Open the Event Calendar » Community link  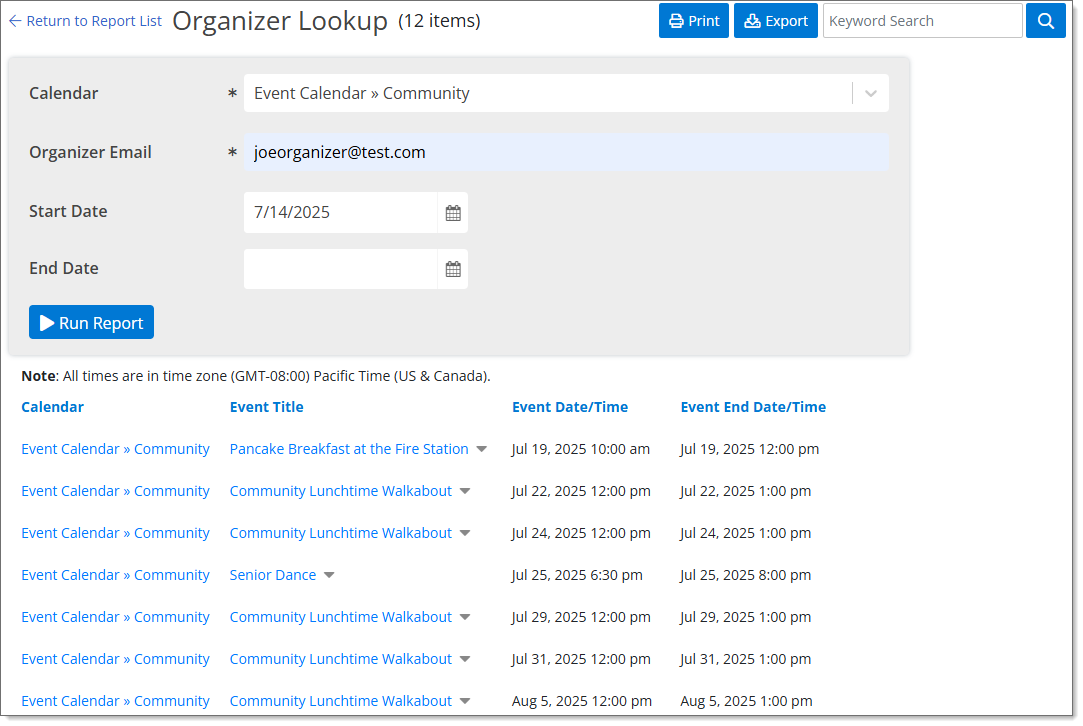coord(115,448)
